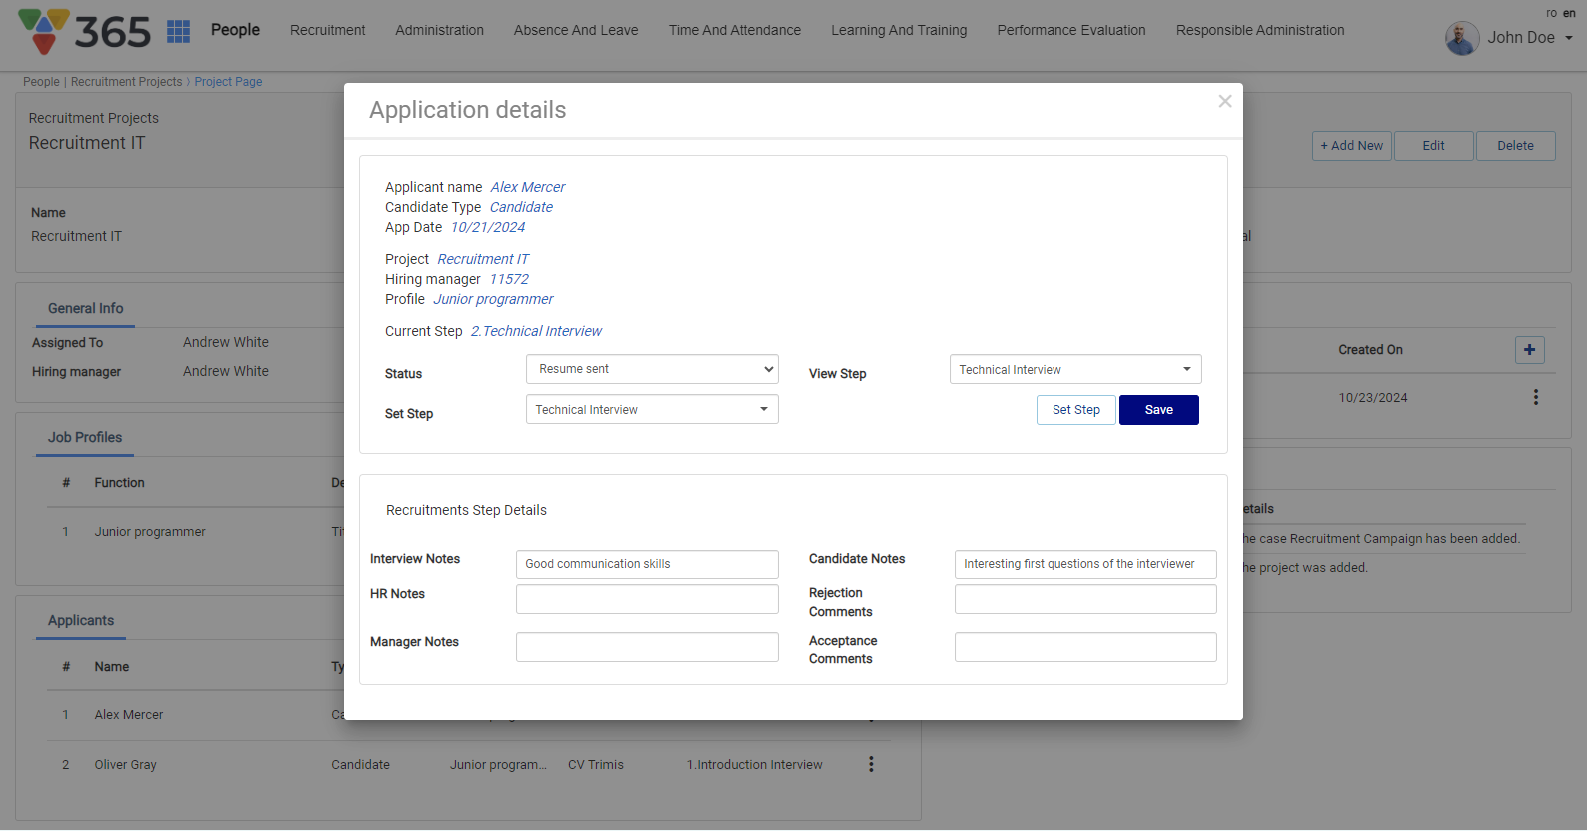Close the Application details dialog
Viewport: 1587px width, 831px height.
[x=1224, y=101]
